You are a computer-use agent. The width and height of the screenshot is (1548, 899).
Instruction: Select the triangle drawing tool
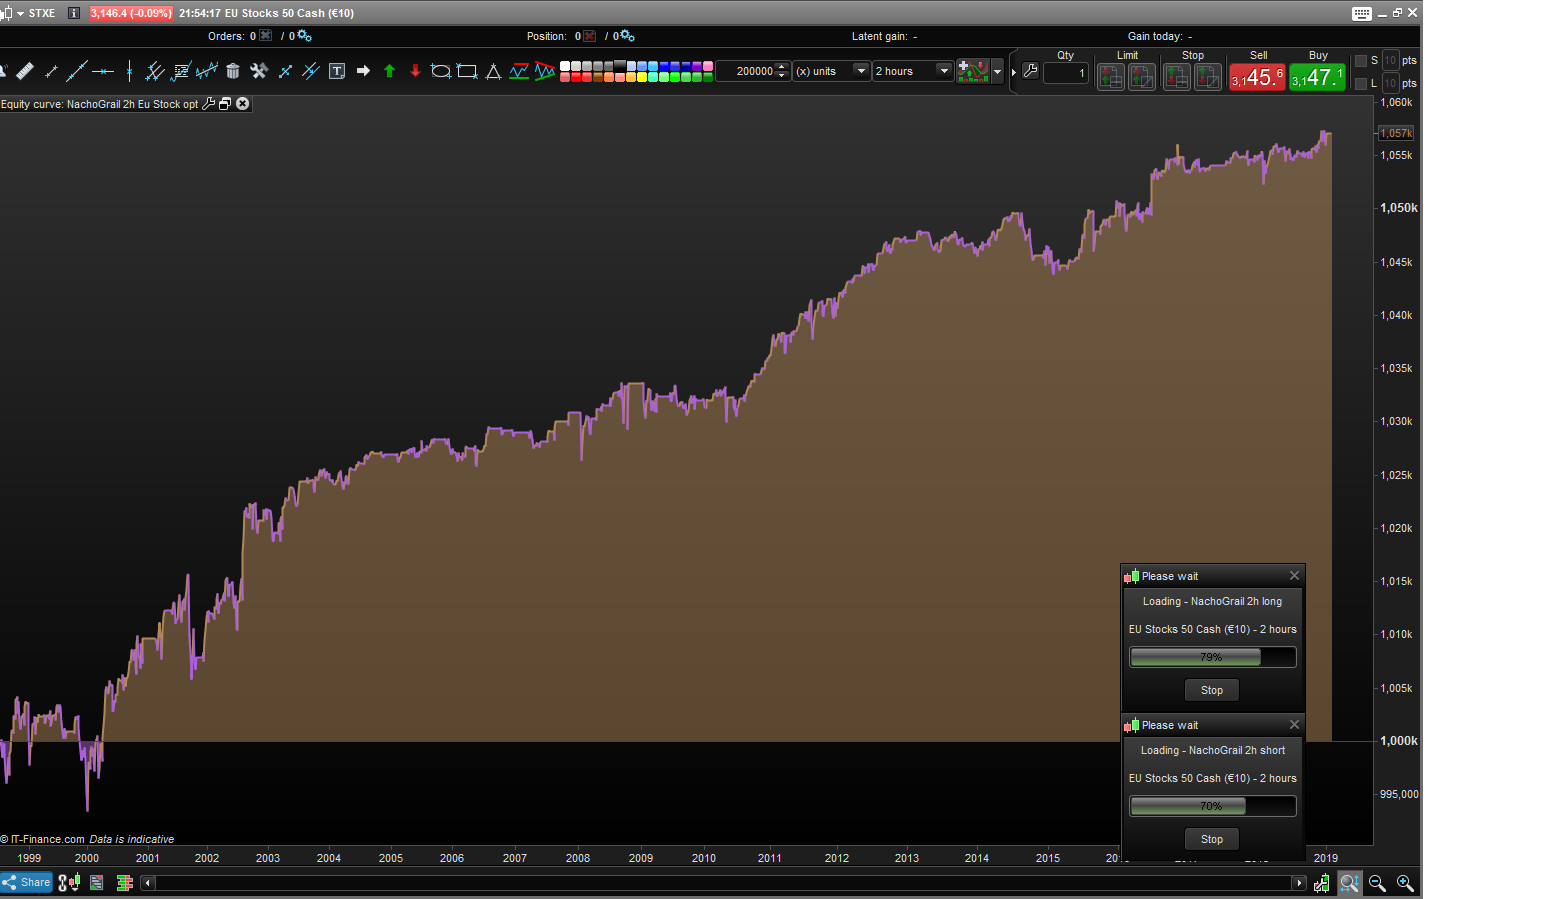pyautogui.click(x=493, y=71)
